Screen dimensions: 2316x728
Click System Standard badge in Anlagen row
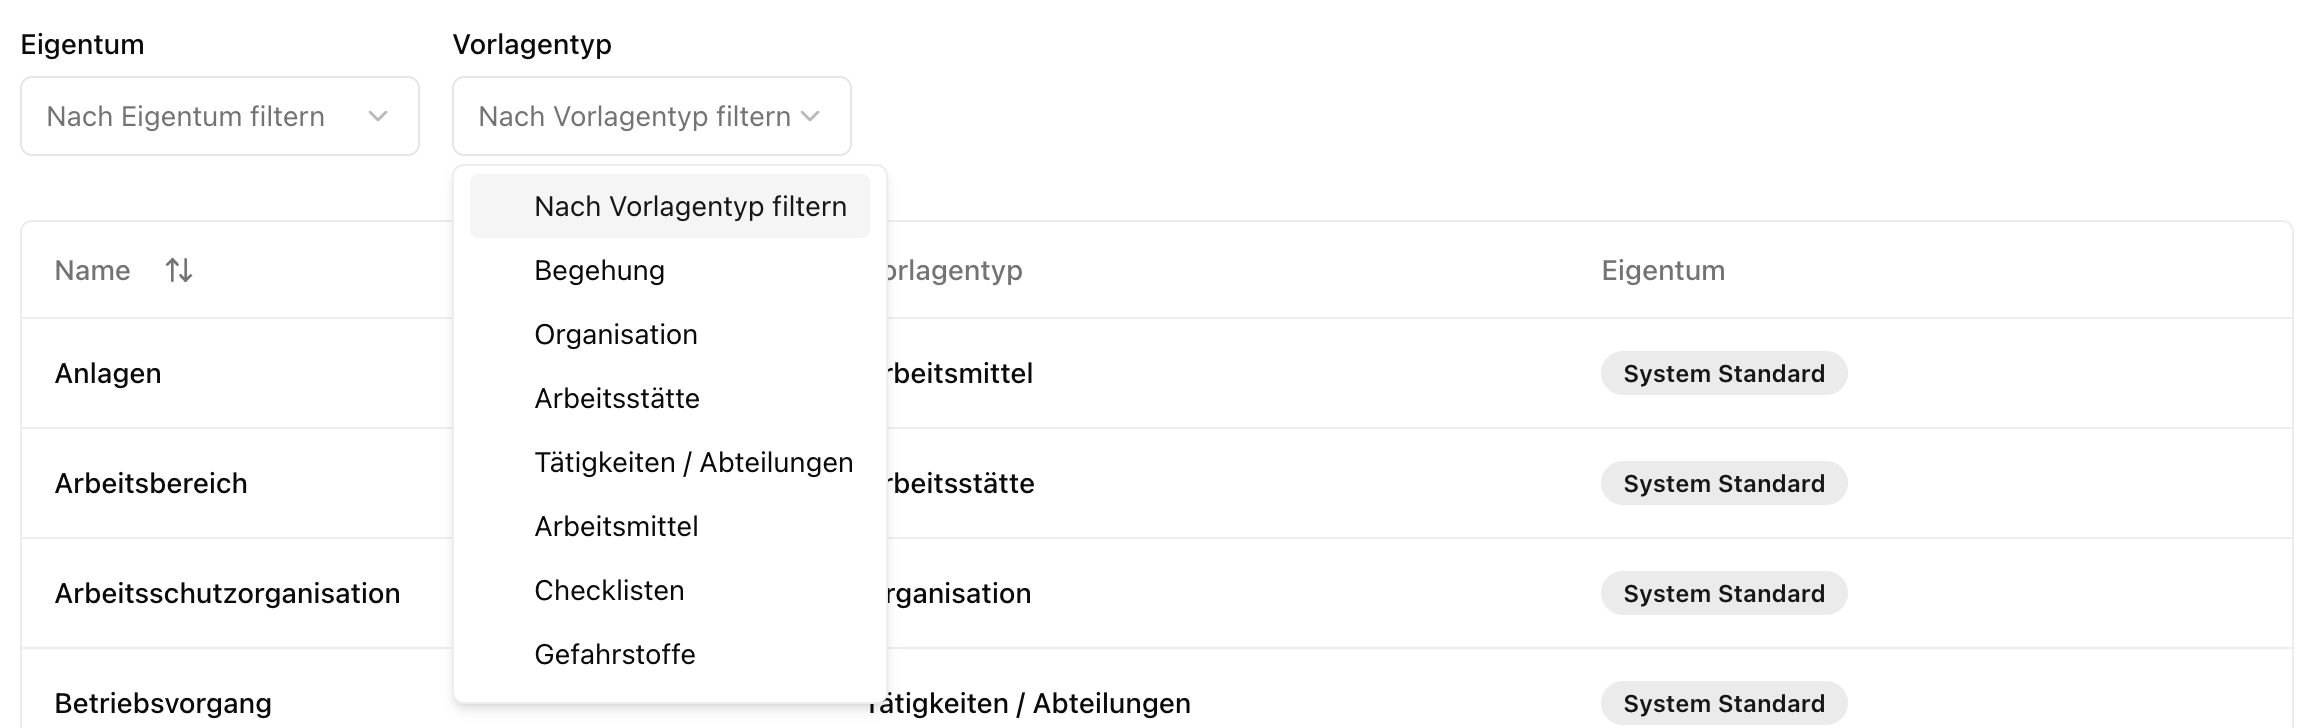1723,373
